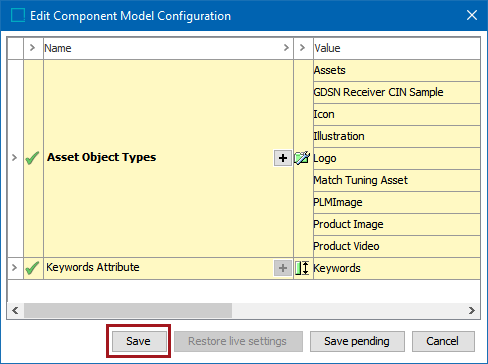This screenshot has height=364, width=488.
Task: Close the Edit Component Model Configuration dialog
Action: (472, 15)
